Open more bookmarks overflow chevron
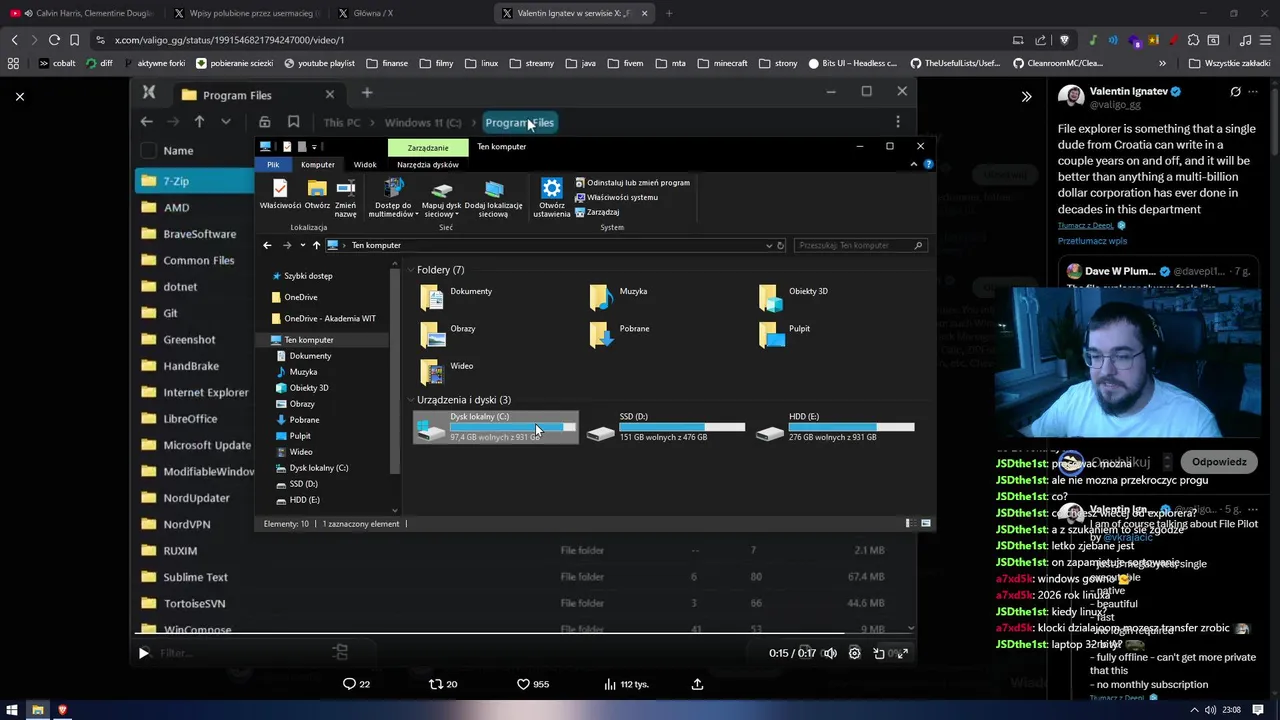 (1162, 63)
